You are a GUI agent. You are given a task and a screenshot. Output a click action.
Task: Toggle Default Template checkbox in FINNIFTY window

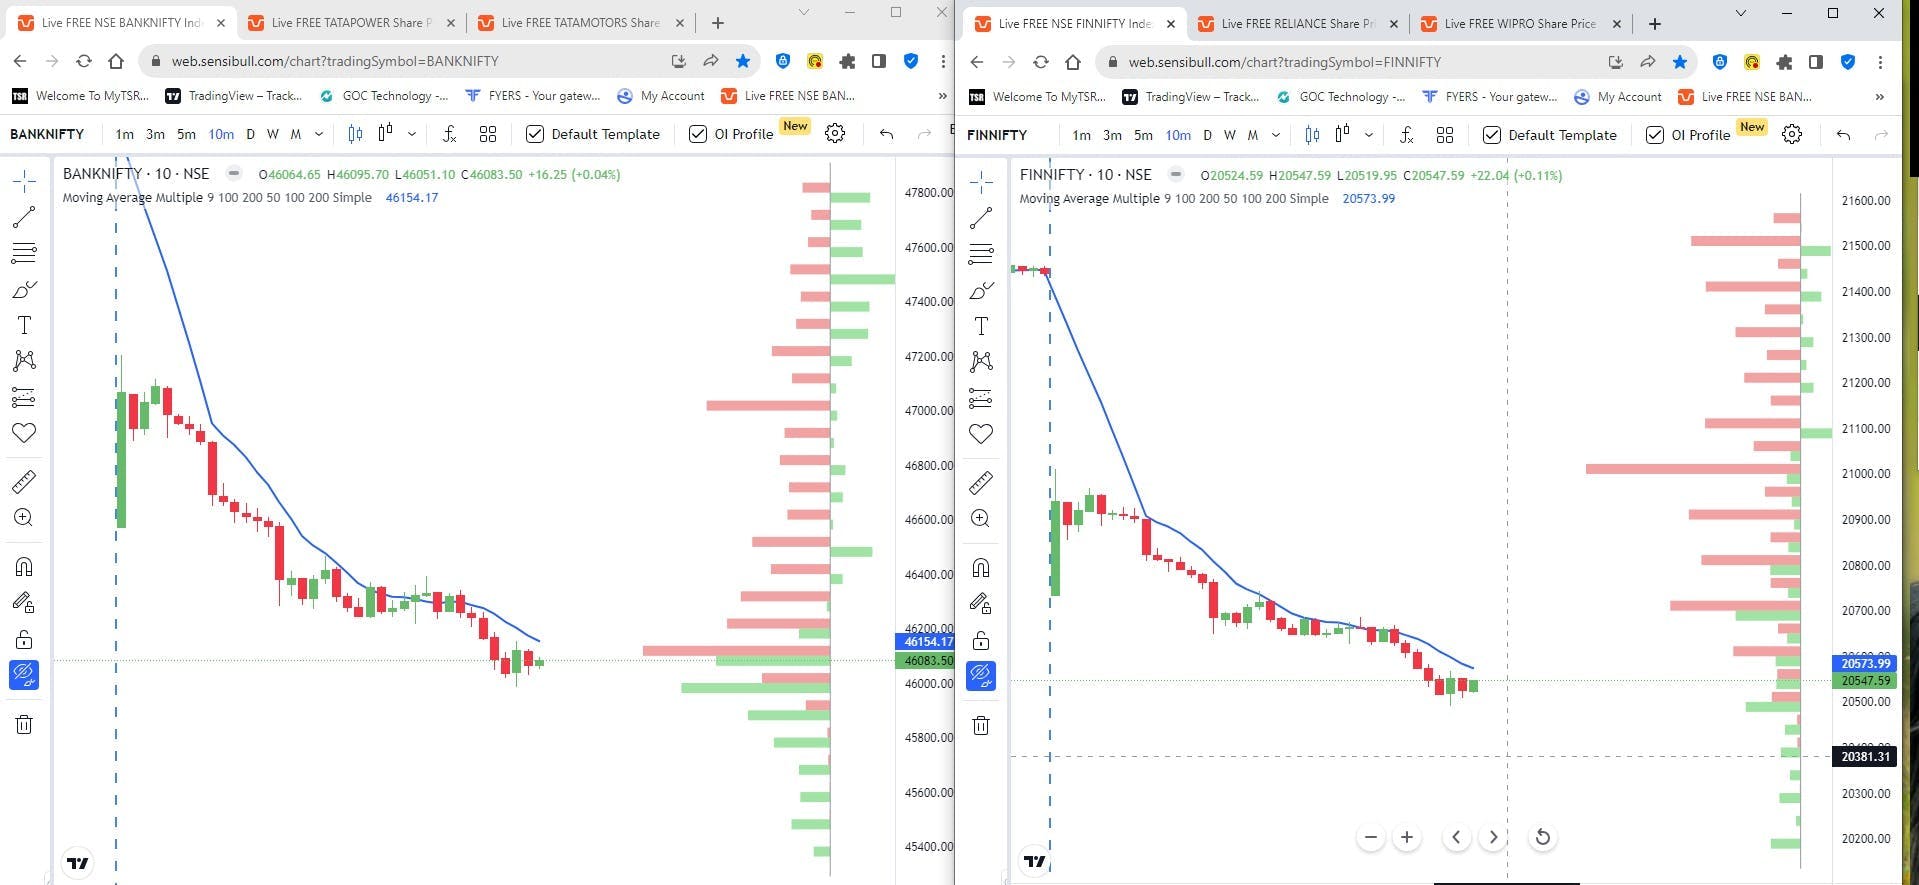tap(1492, 135)
